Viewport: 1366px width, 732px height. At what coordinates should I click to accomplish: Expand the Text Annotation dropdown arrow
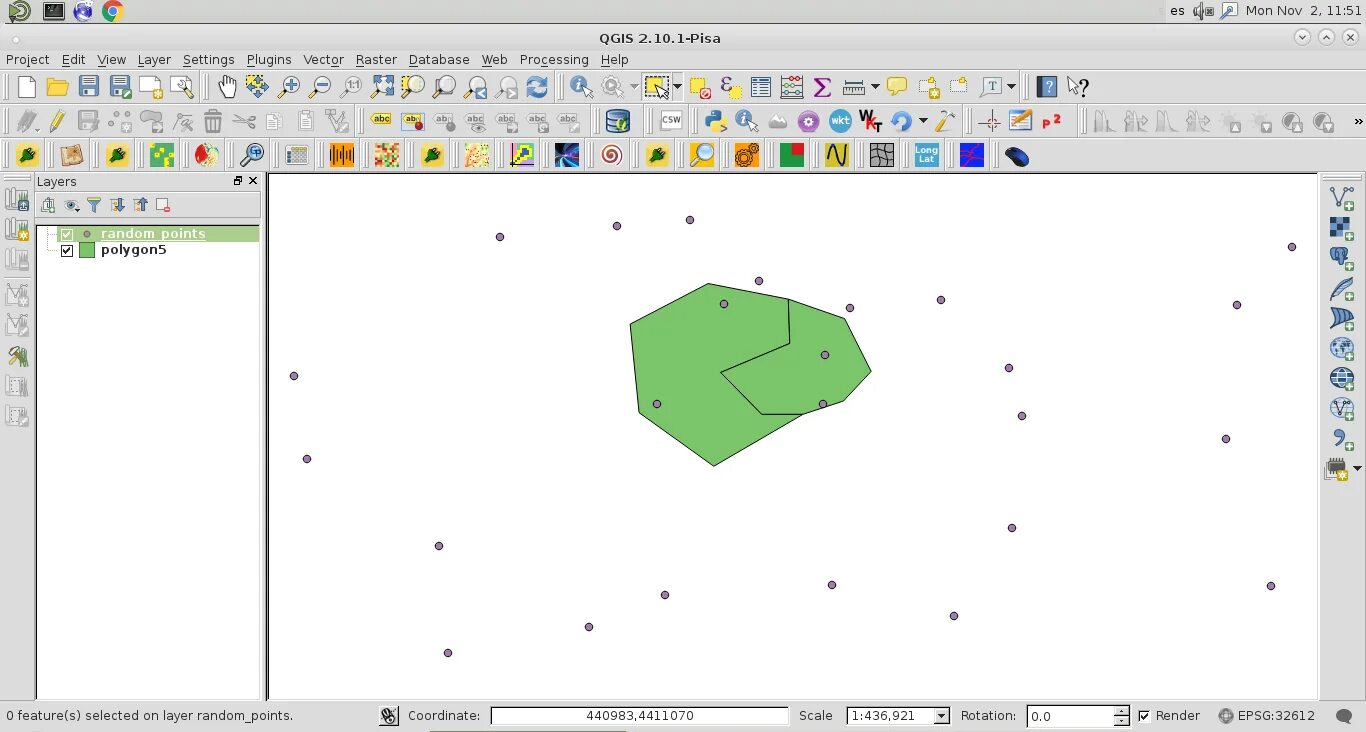click(1012, 87)
